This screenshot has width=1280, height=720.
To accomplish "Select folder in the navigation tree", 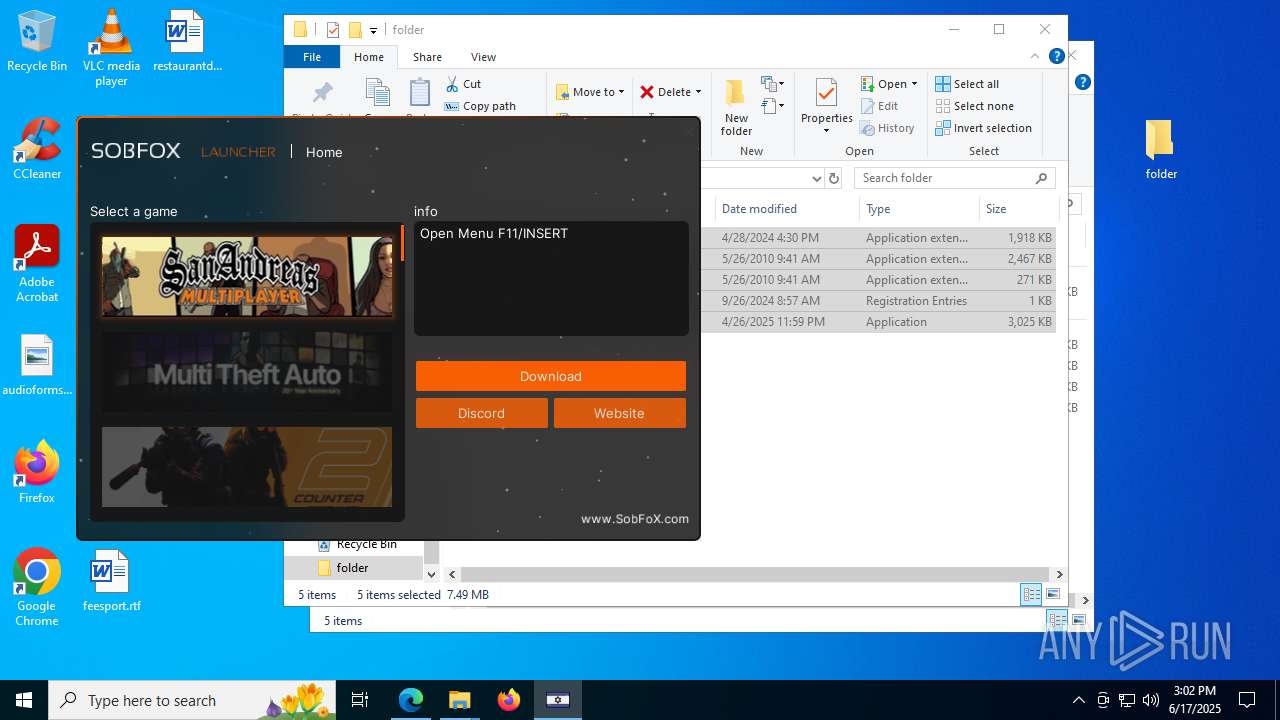I will pyautogui.click(x=354, y=567).
